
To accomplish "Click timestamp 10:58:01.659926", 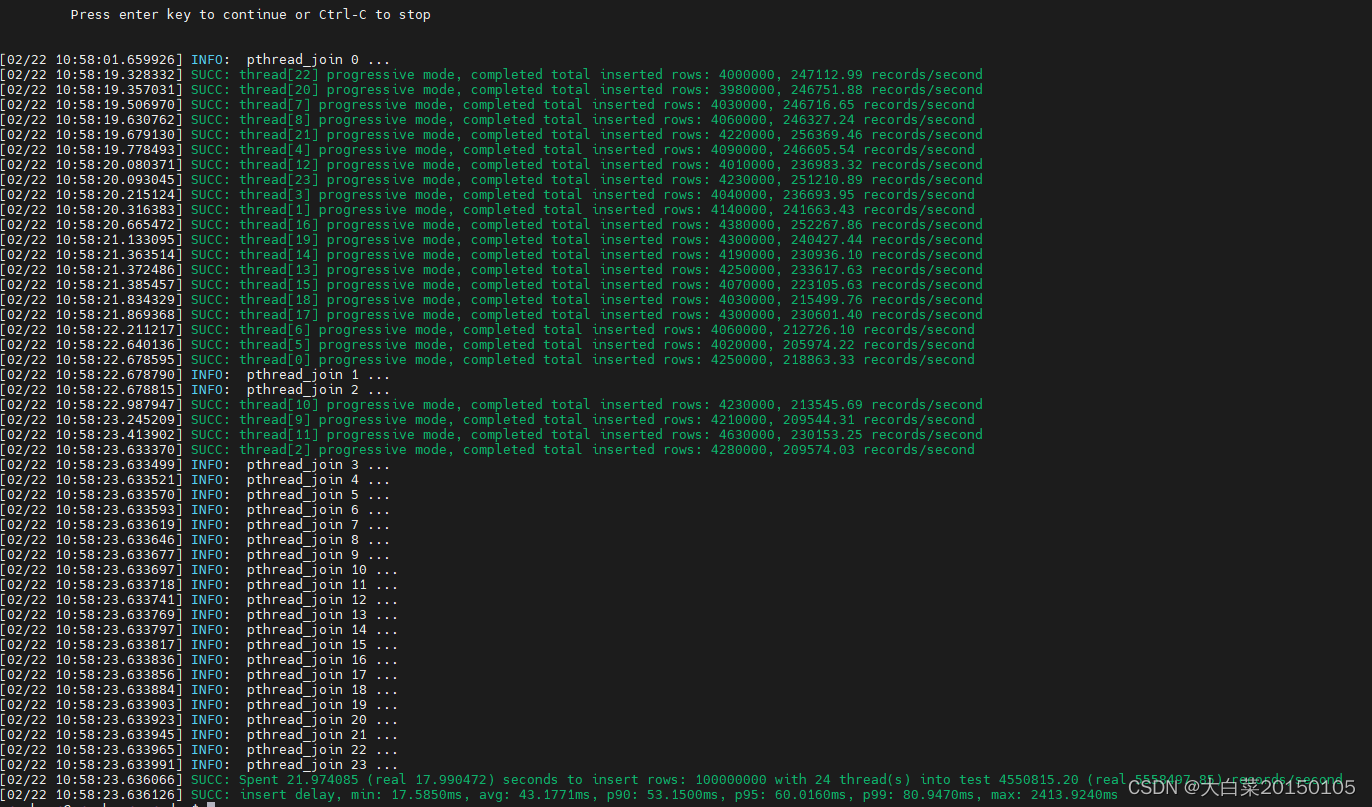I will tap(119, 60).
